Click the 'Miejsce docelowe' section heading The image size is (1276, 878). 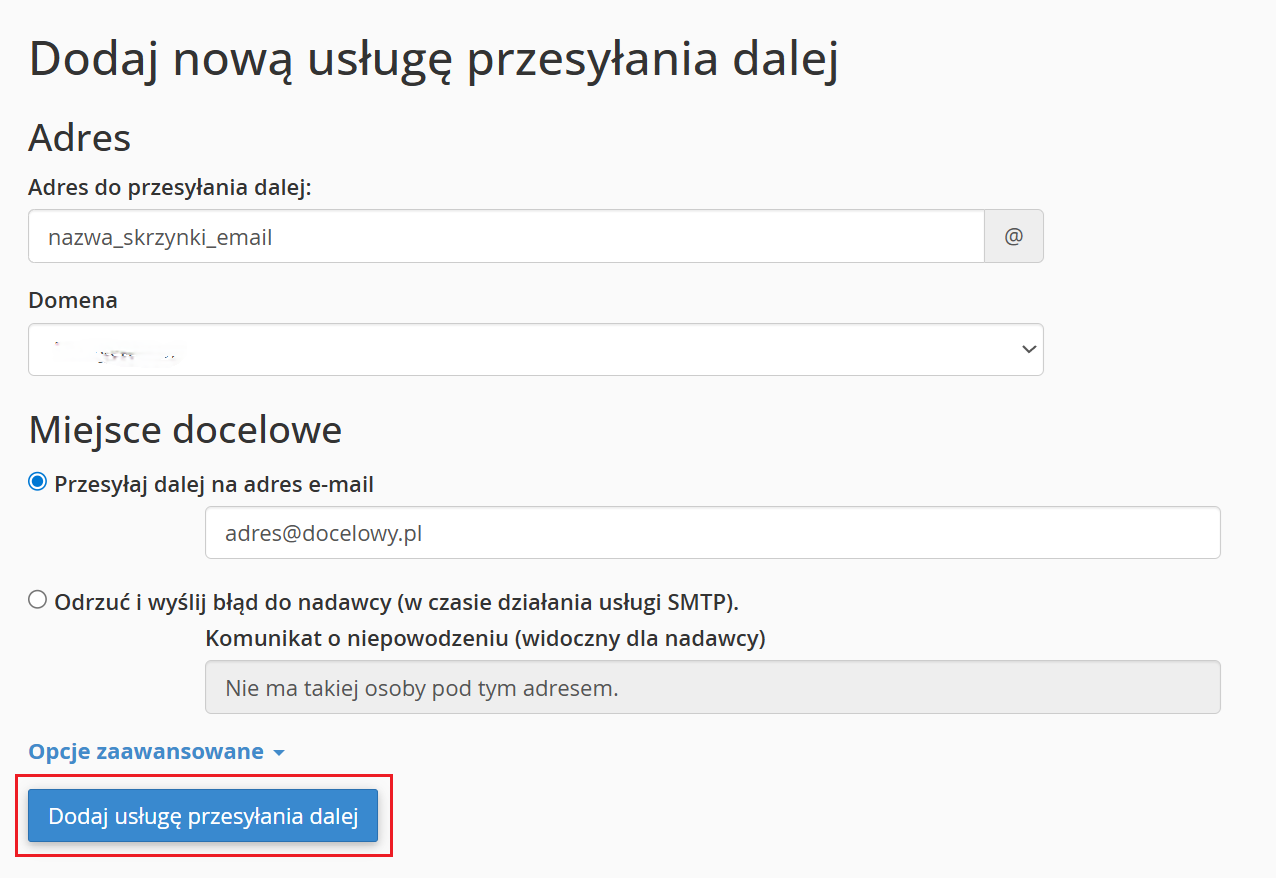tap(185, 430)
